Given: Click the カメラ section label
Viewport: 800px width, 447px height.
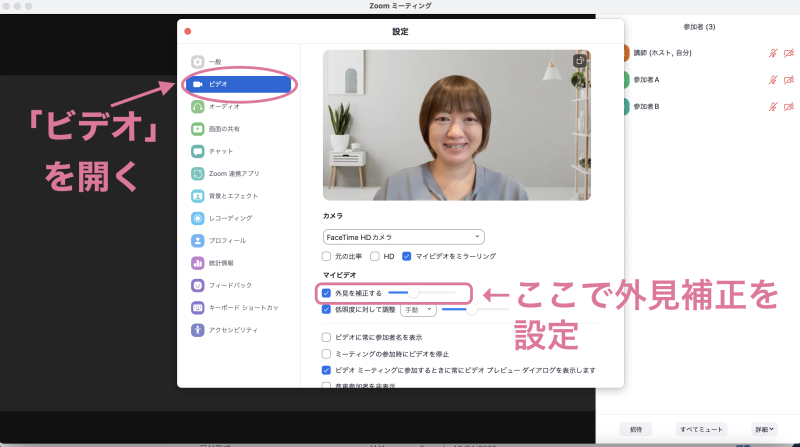Looking at the screenshot, I should point(333,216).
